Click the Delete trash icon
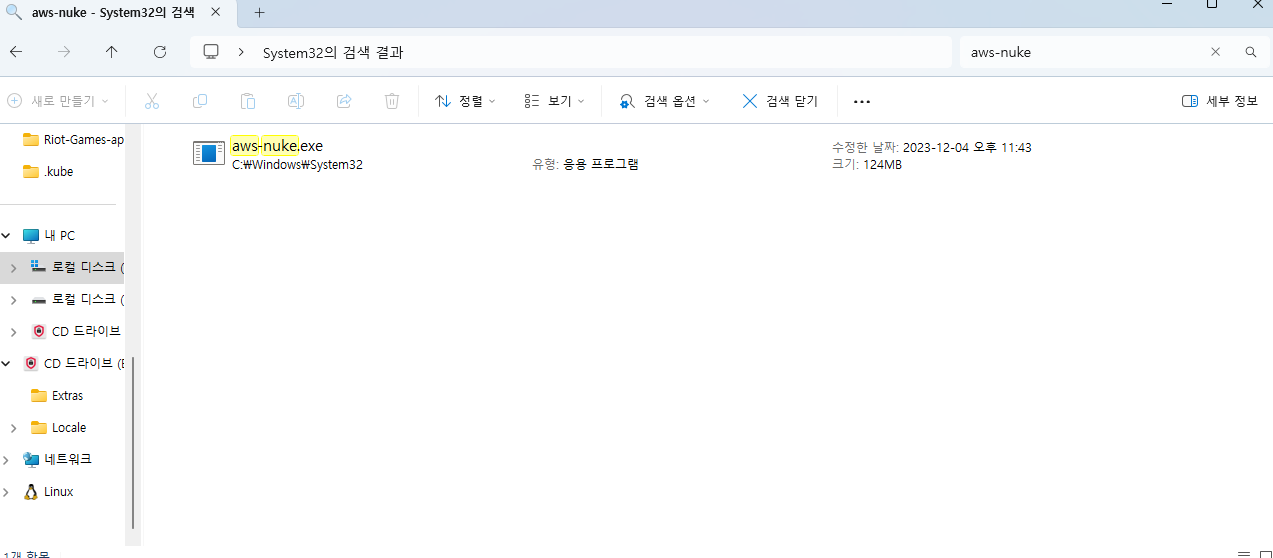Image resolution: width=1273 pixels, height=558 pixels. pyautogui.click(x=392, y=101)
